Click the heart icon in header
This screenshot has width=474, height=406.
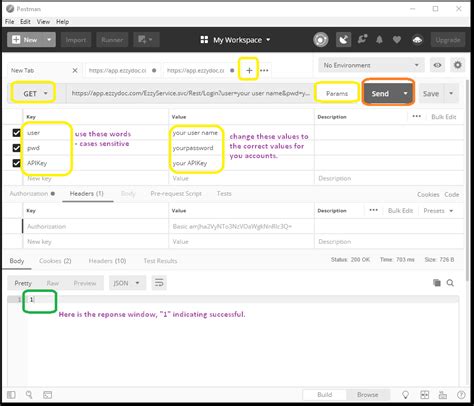(397, 40)
